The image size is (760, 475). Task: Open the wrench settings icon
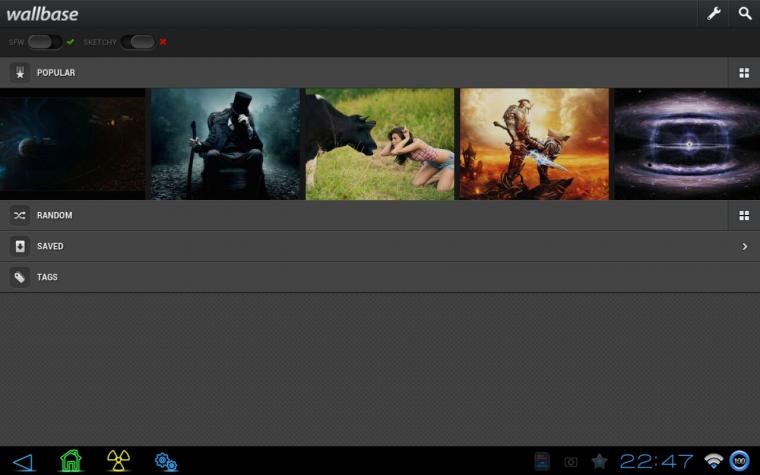click(714, 14)
